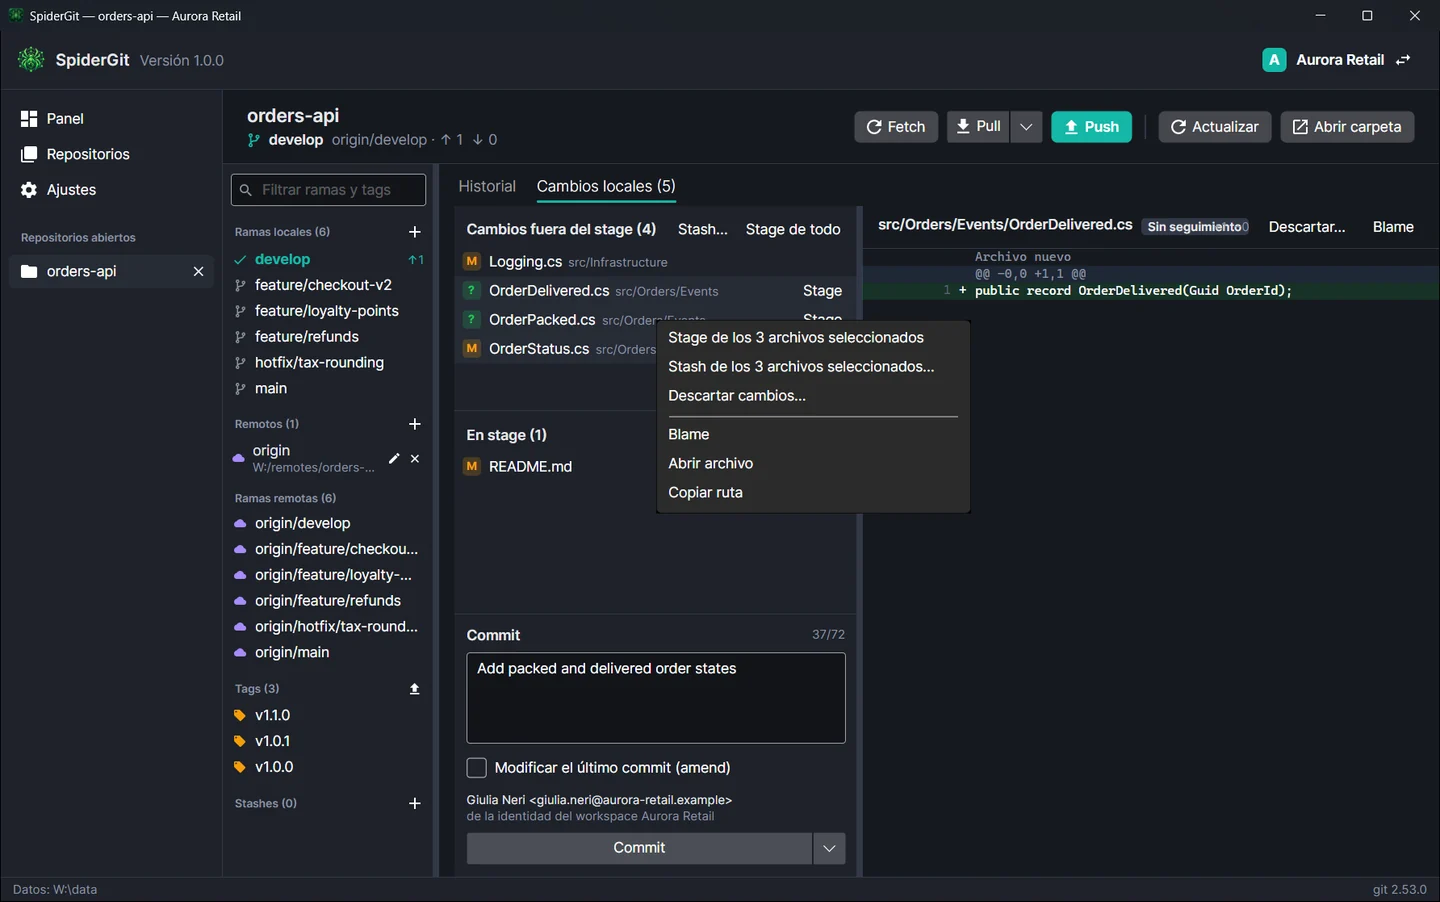Open the Cambios locales (5) tab

pyautogui.click(x=606, y=186)
